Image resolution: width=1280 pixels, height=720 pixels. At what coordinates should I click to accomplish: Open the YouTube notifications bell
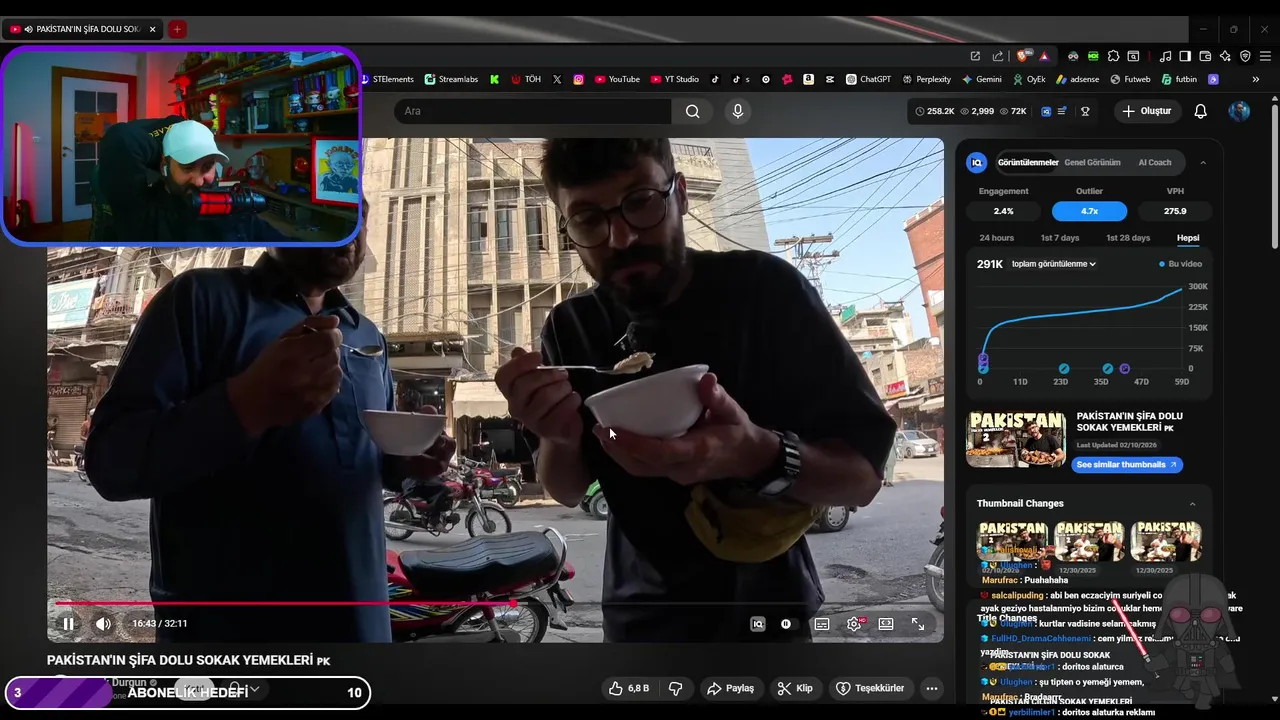click(1201, 111)
